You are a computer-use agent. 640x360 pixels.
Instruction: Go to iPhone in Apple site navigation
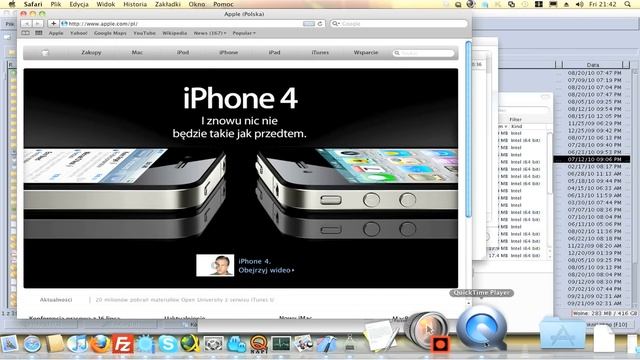[x=228, y=53]
